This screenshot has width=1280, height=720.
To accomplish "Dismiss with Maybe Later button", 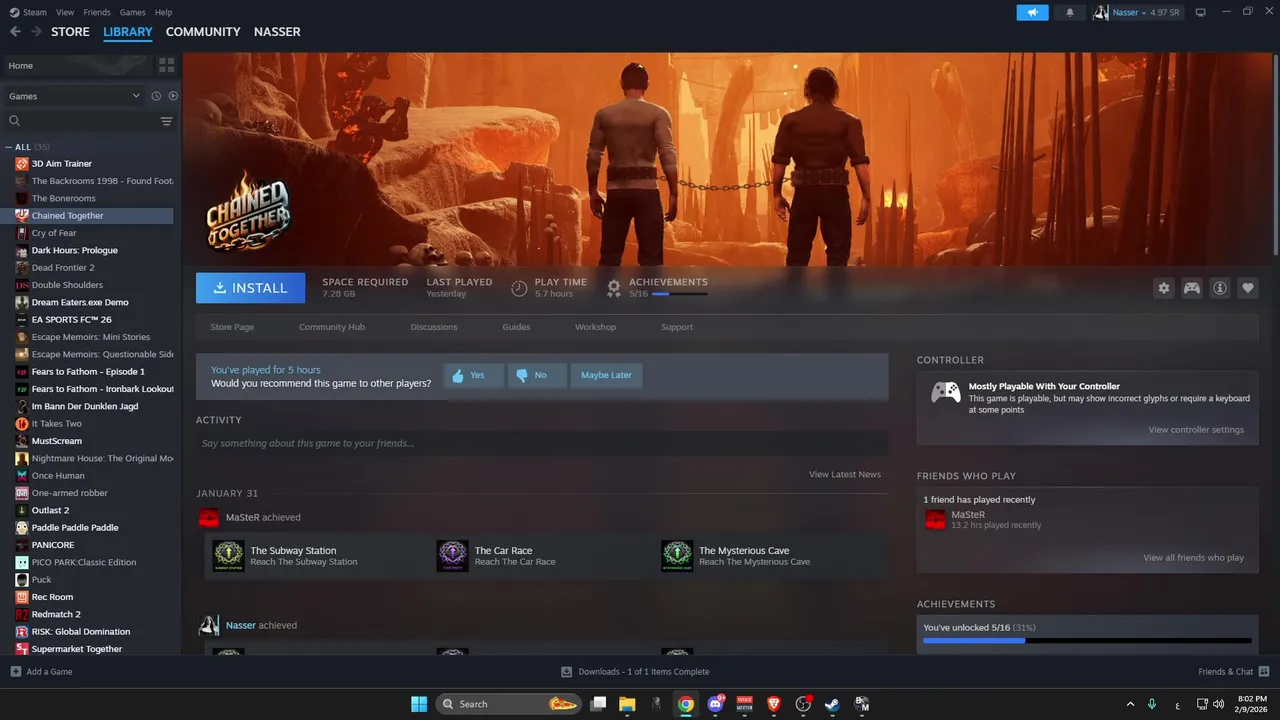I will click(606, 375).
